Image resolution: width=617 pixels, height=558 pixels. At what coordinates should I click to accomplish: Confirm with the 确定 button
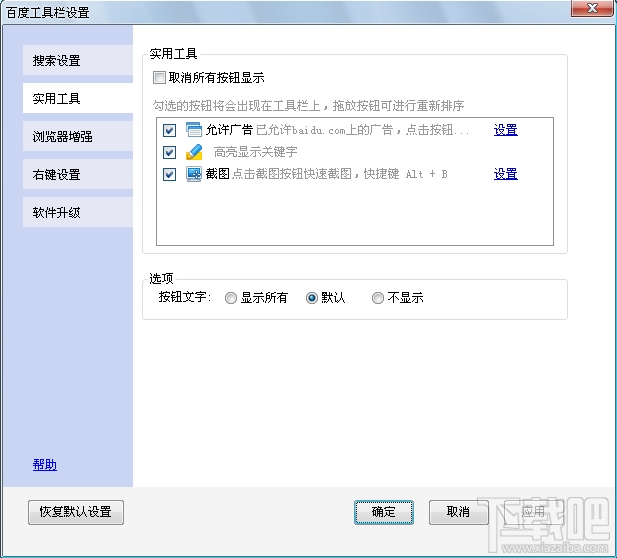tap(384, 512)
